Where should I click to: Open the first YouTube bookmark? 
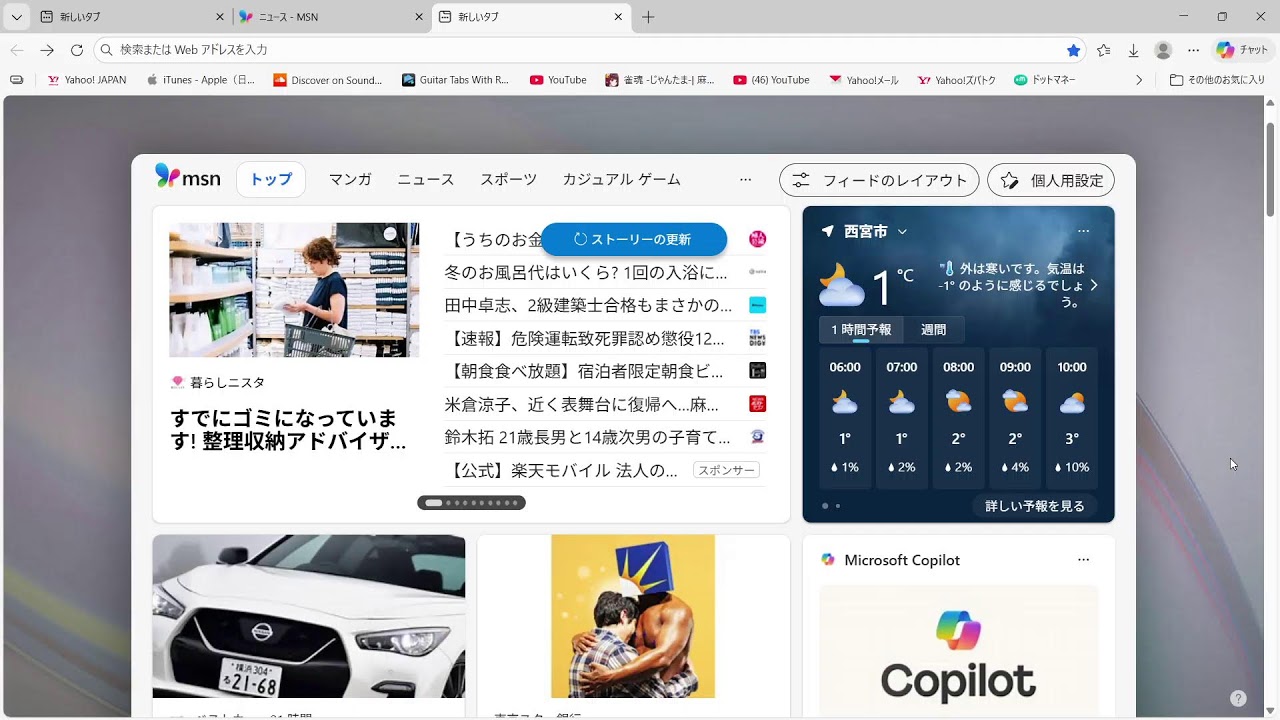coord(558,80)
